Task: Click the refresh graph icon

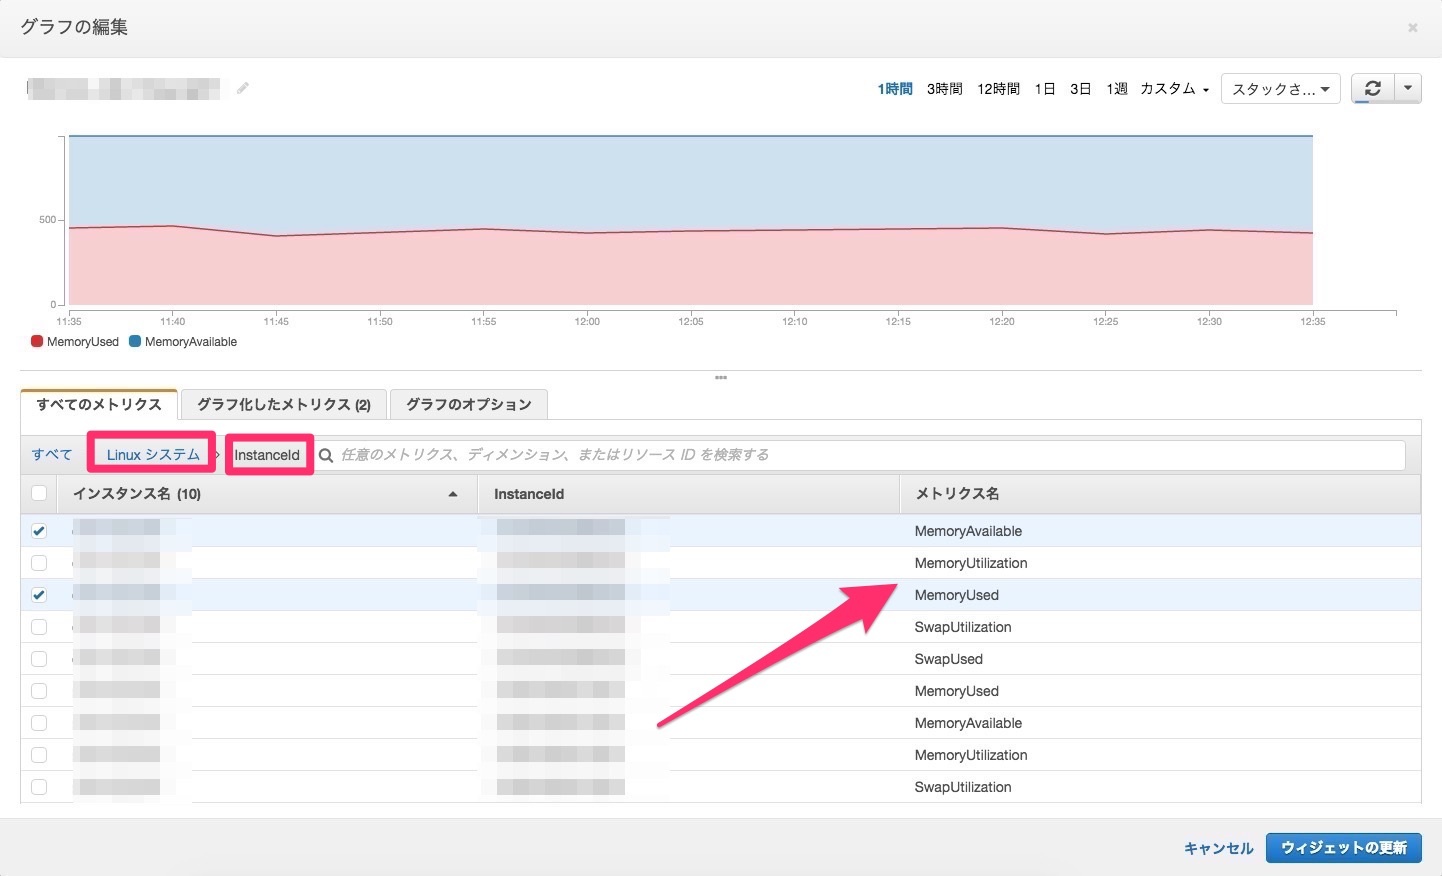Action: 1372,89
